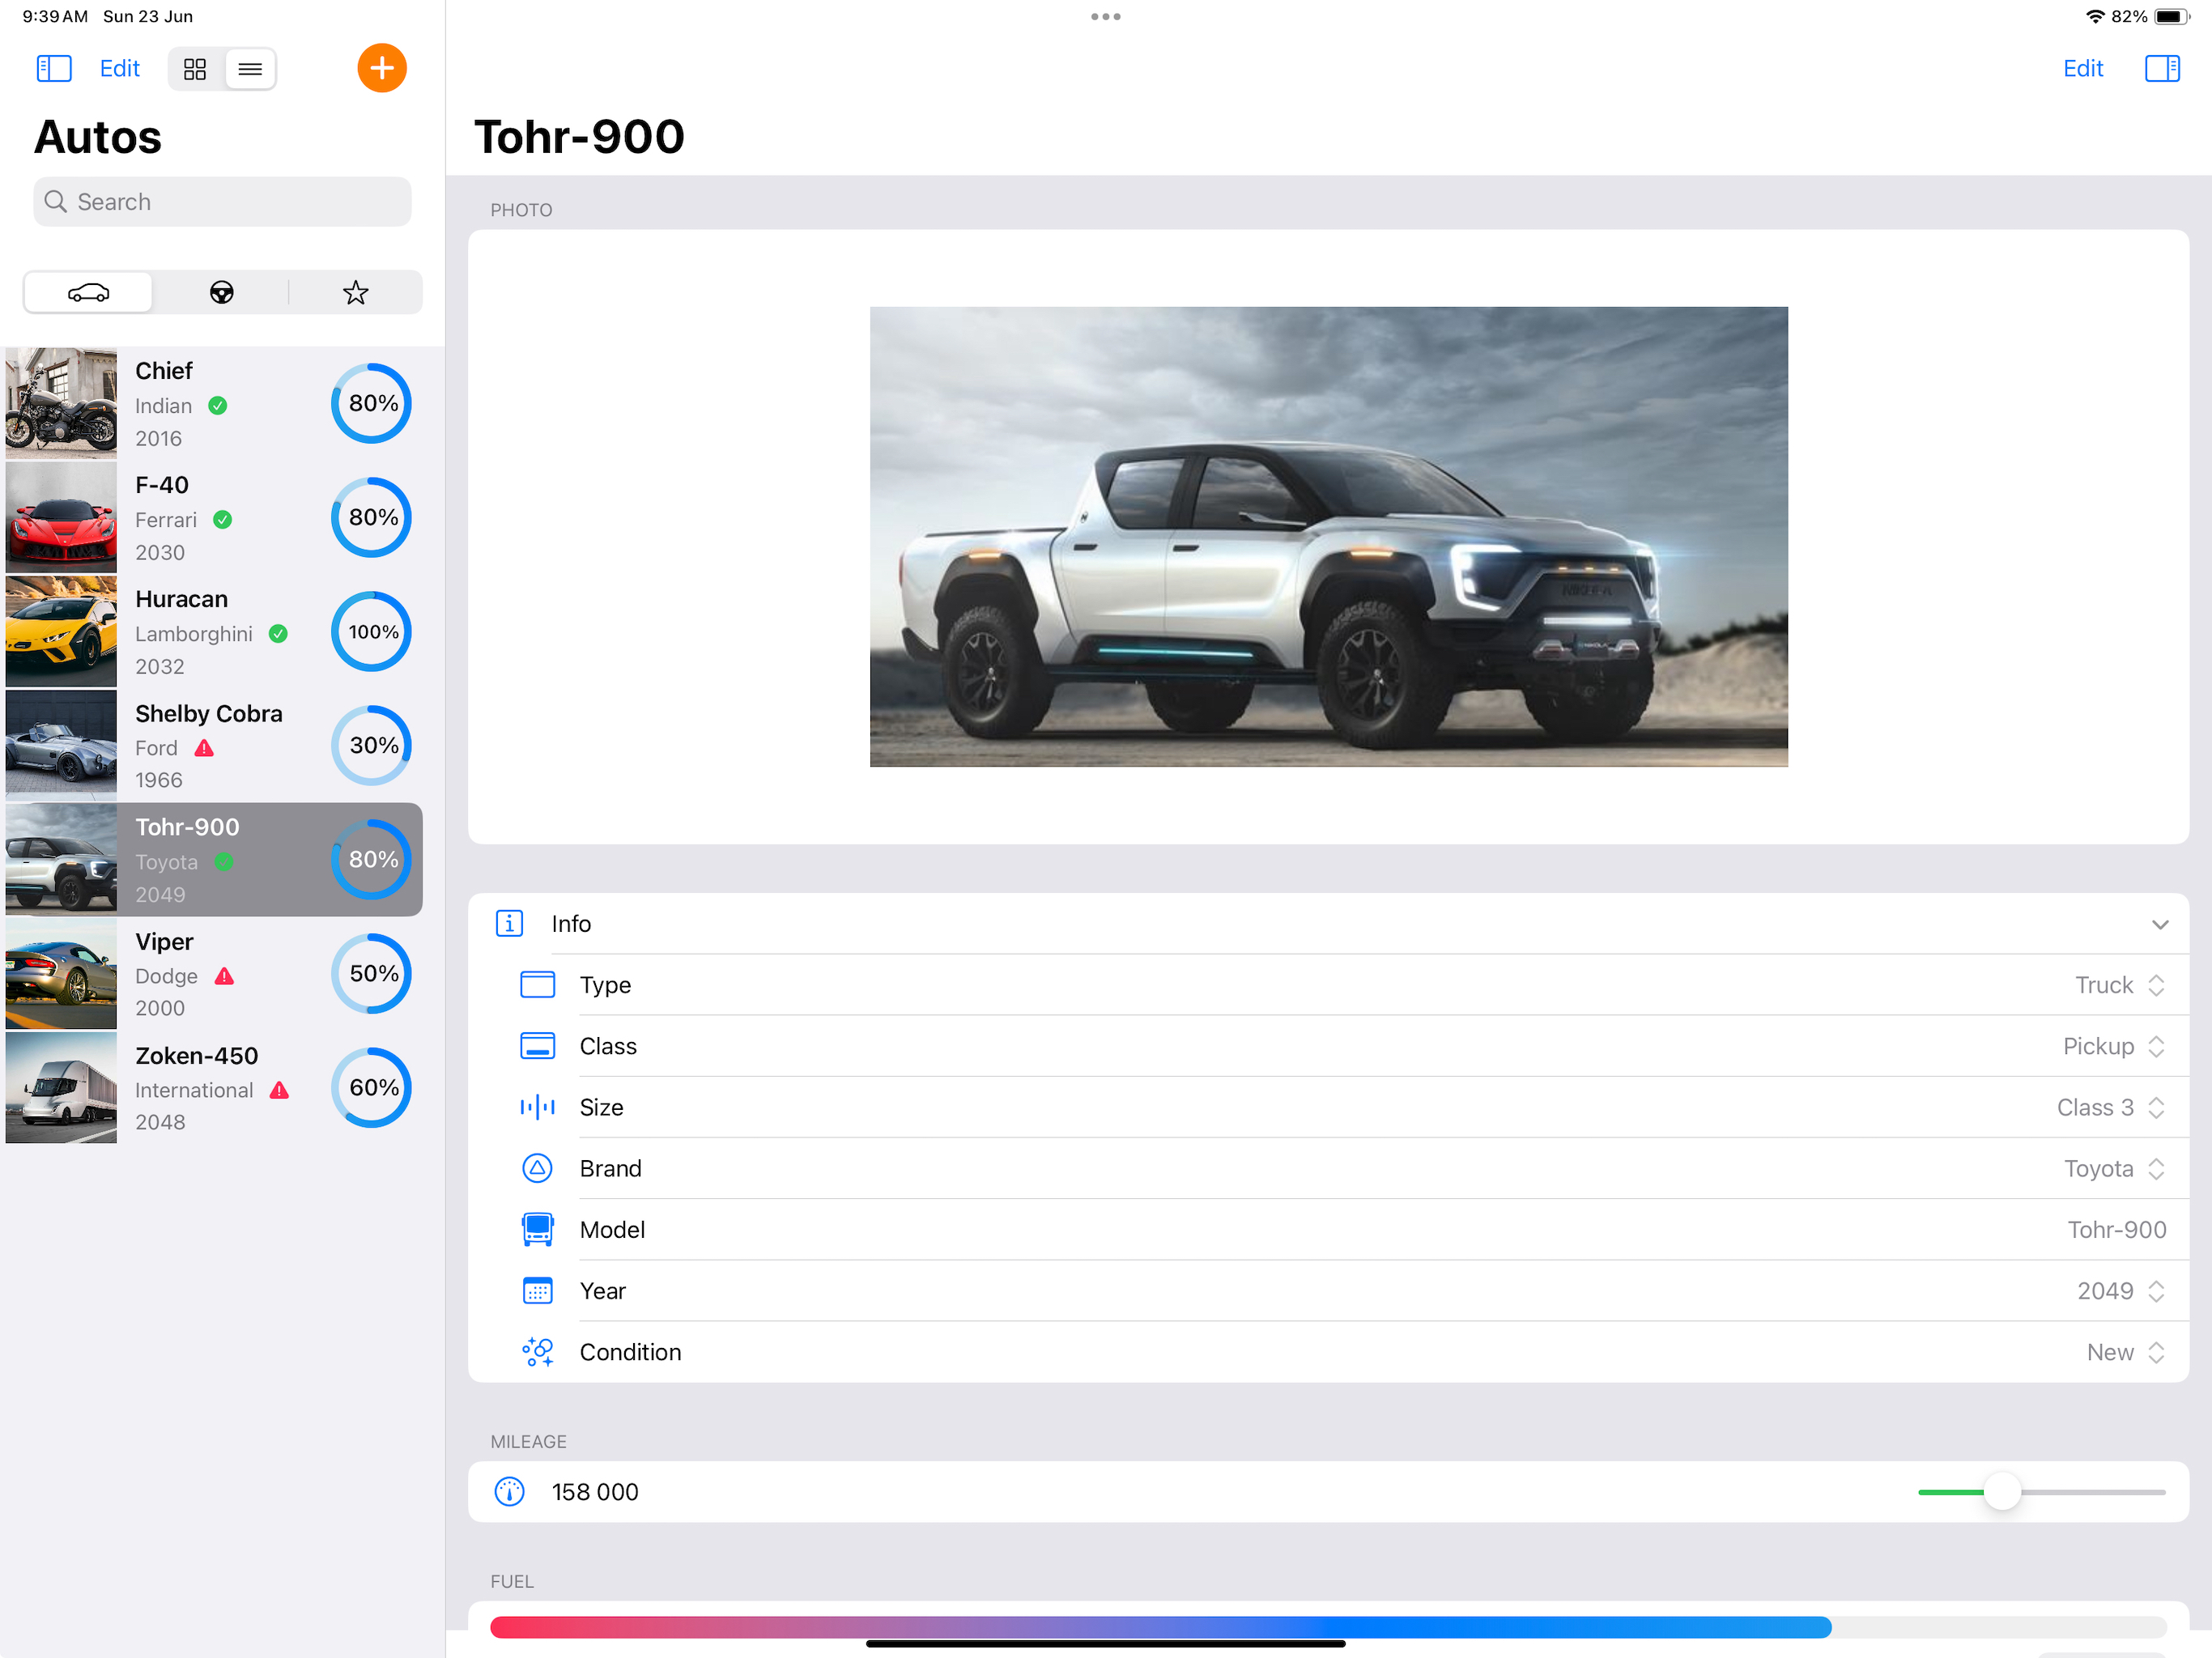Select the favorites star tab
Viewport: 2212px width, 1658px height.
(355, 292)
